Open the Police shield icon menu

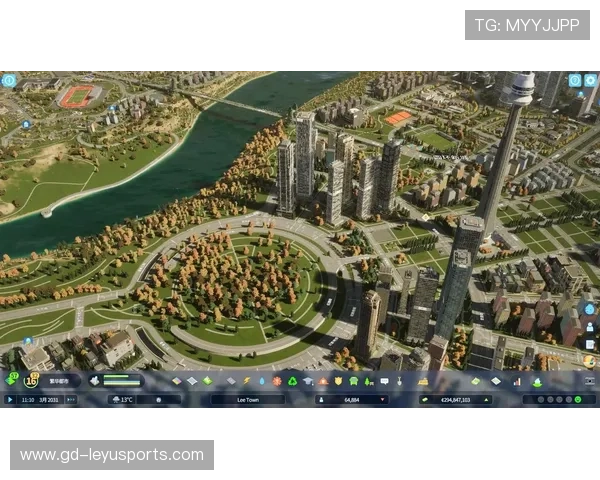(x=338, y=381)
